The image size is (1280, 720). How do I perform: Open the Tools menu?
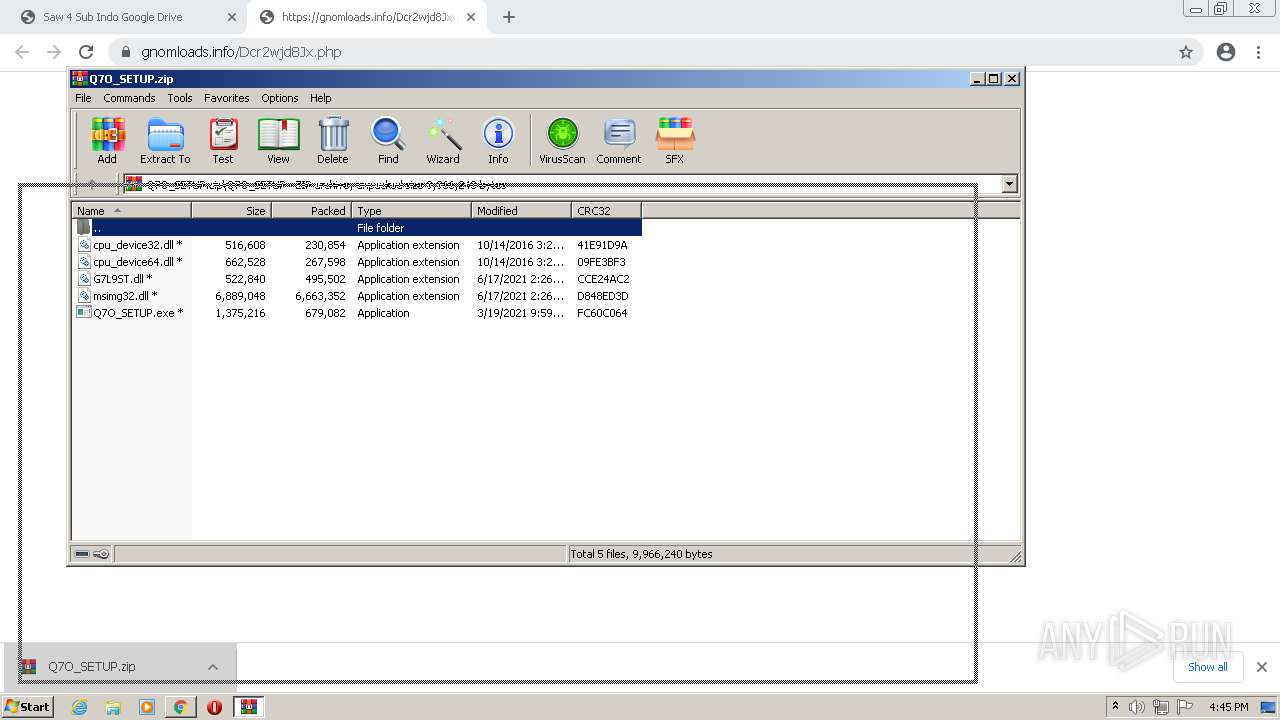[180, 98]
